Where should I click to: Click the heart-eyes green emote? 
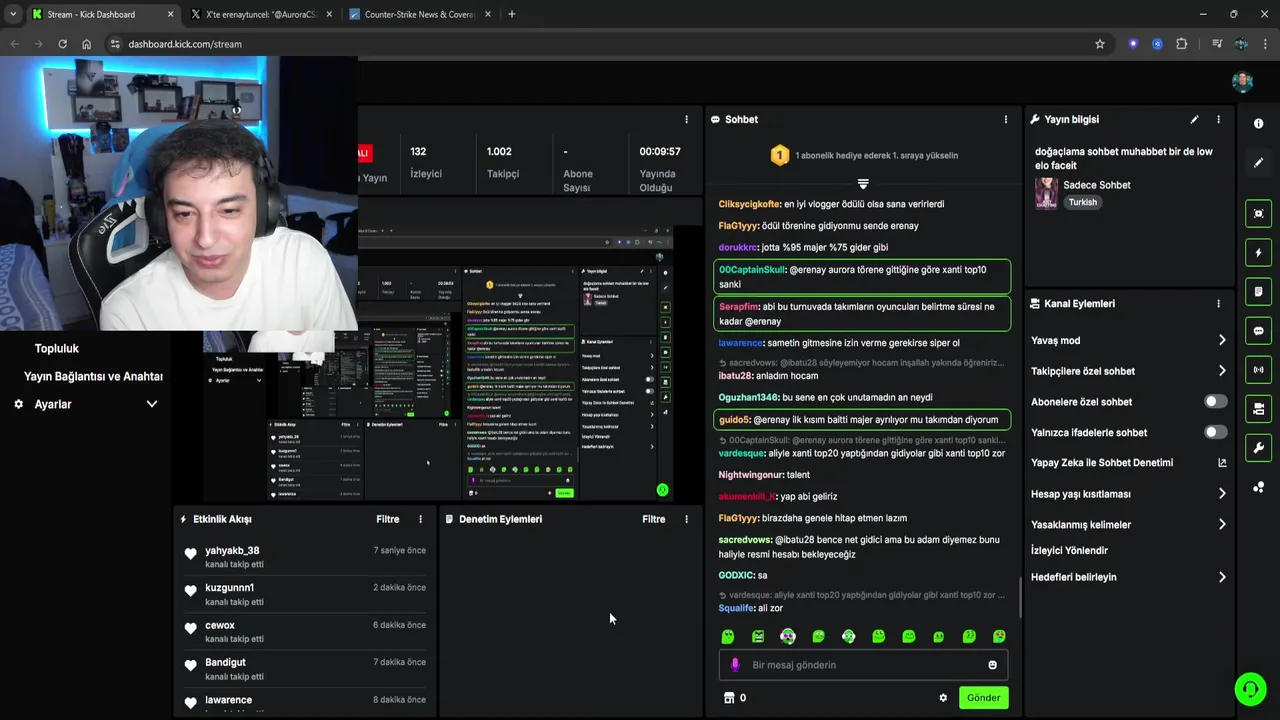(999, 636)
